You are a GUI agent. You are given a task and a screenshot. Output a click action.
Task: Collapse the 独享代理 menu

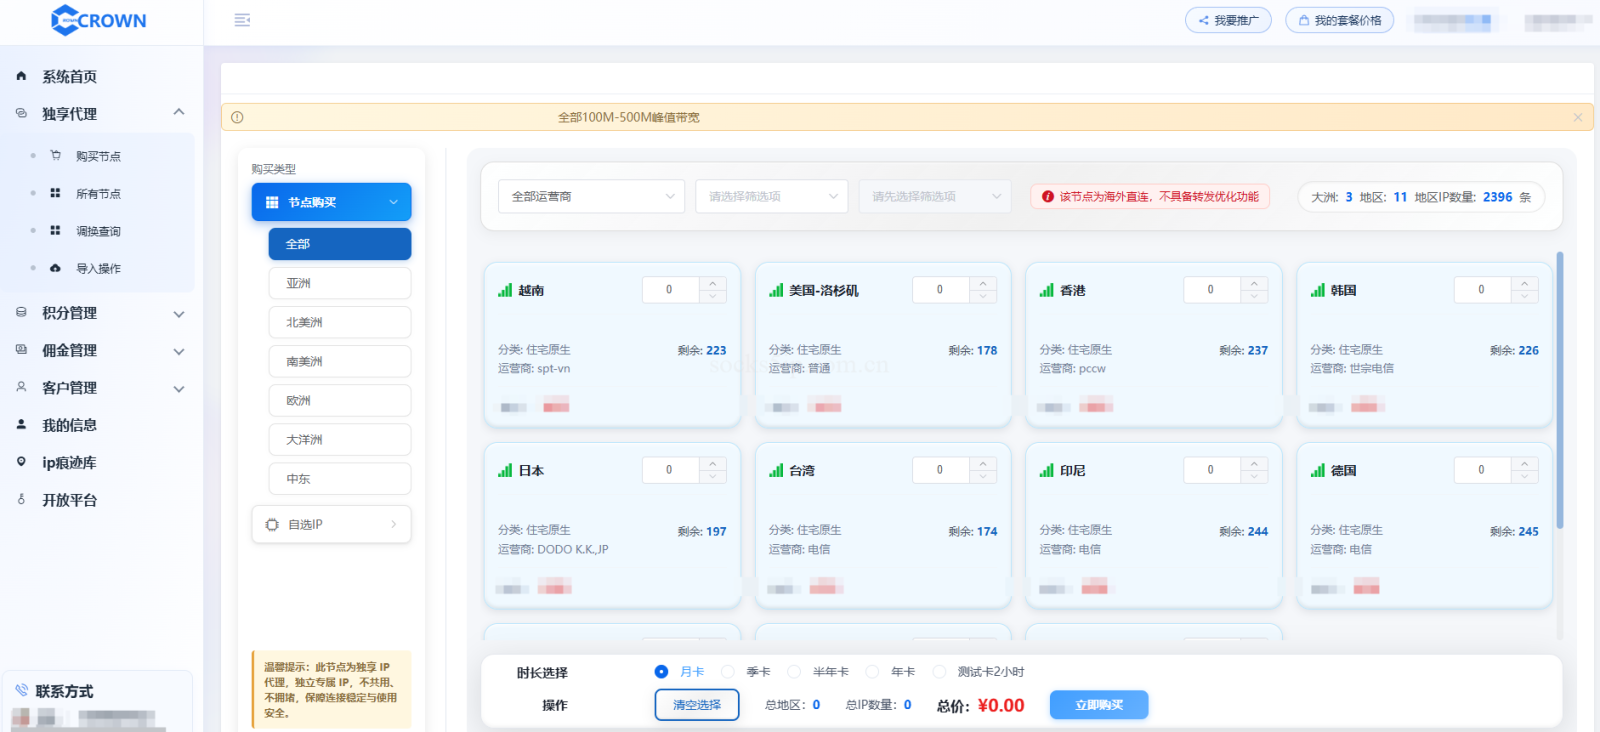pyautogui.click(x=179, y=112)
